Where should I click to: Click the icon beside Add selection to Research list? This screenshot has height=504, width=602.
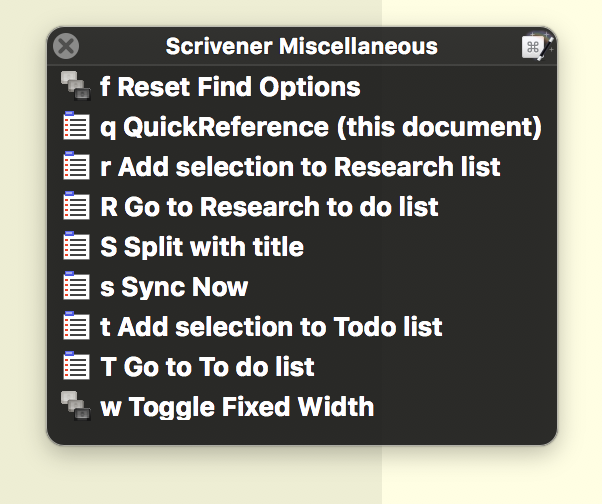click(76, 165)
